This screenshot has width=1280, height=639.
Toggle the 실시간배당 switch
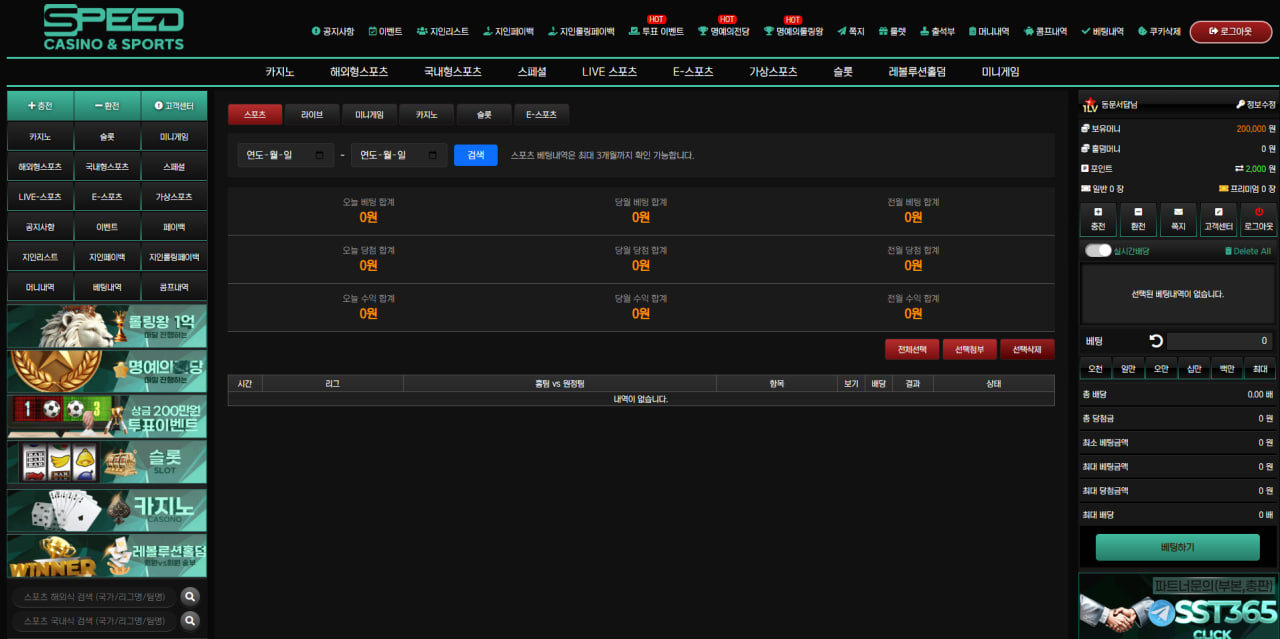point(1098,250)
